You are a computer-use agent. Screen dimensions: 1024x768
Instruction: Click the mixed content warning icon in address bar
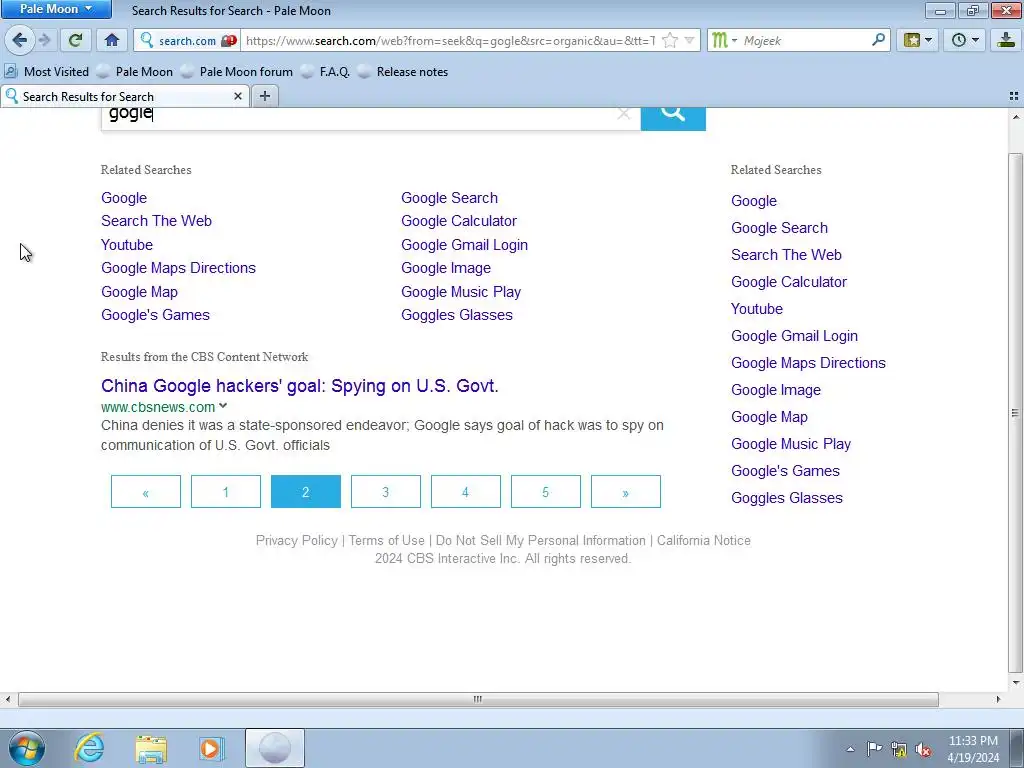tap(229, 40)
